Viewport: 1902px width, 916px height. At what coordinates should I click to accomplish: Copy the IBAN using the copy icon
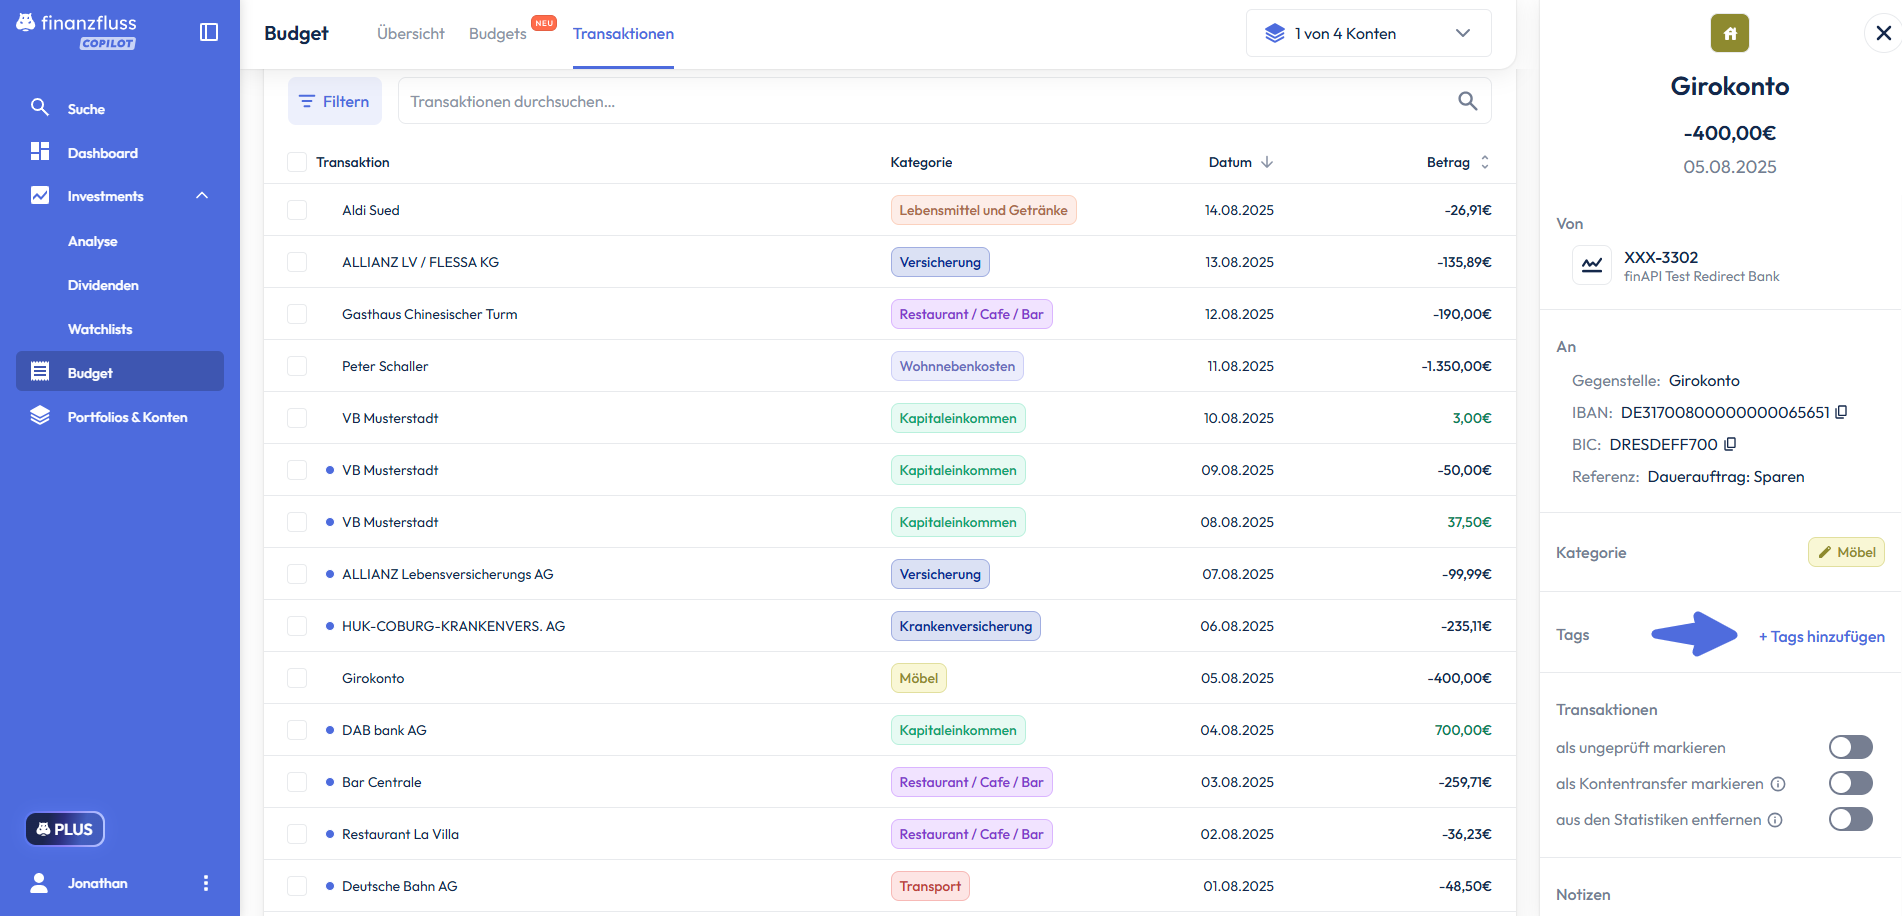pos(1841,412)
